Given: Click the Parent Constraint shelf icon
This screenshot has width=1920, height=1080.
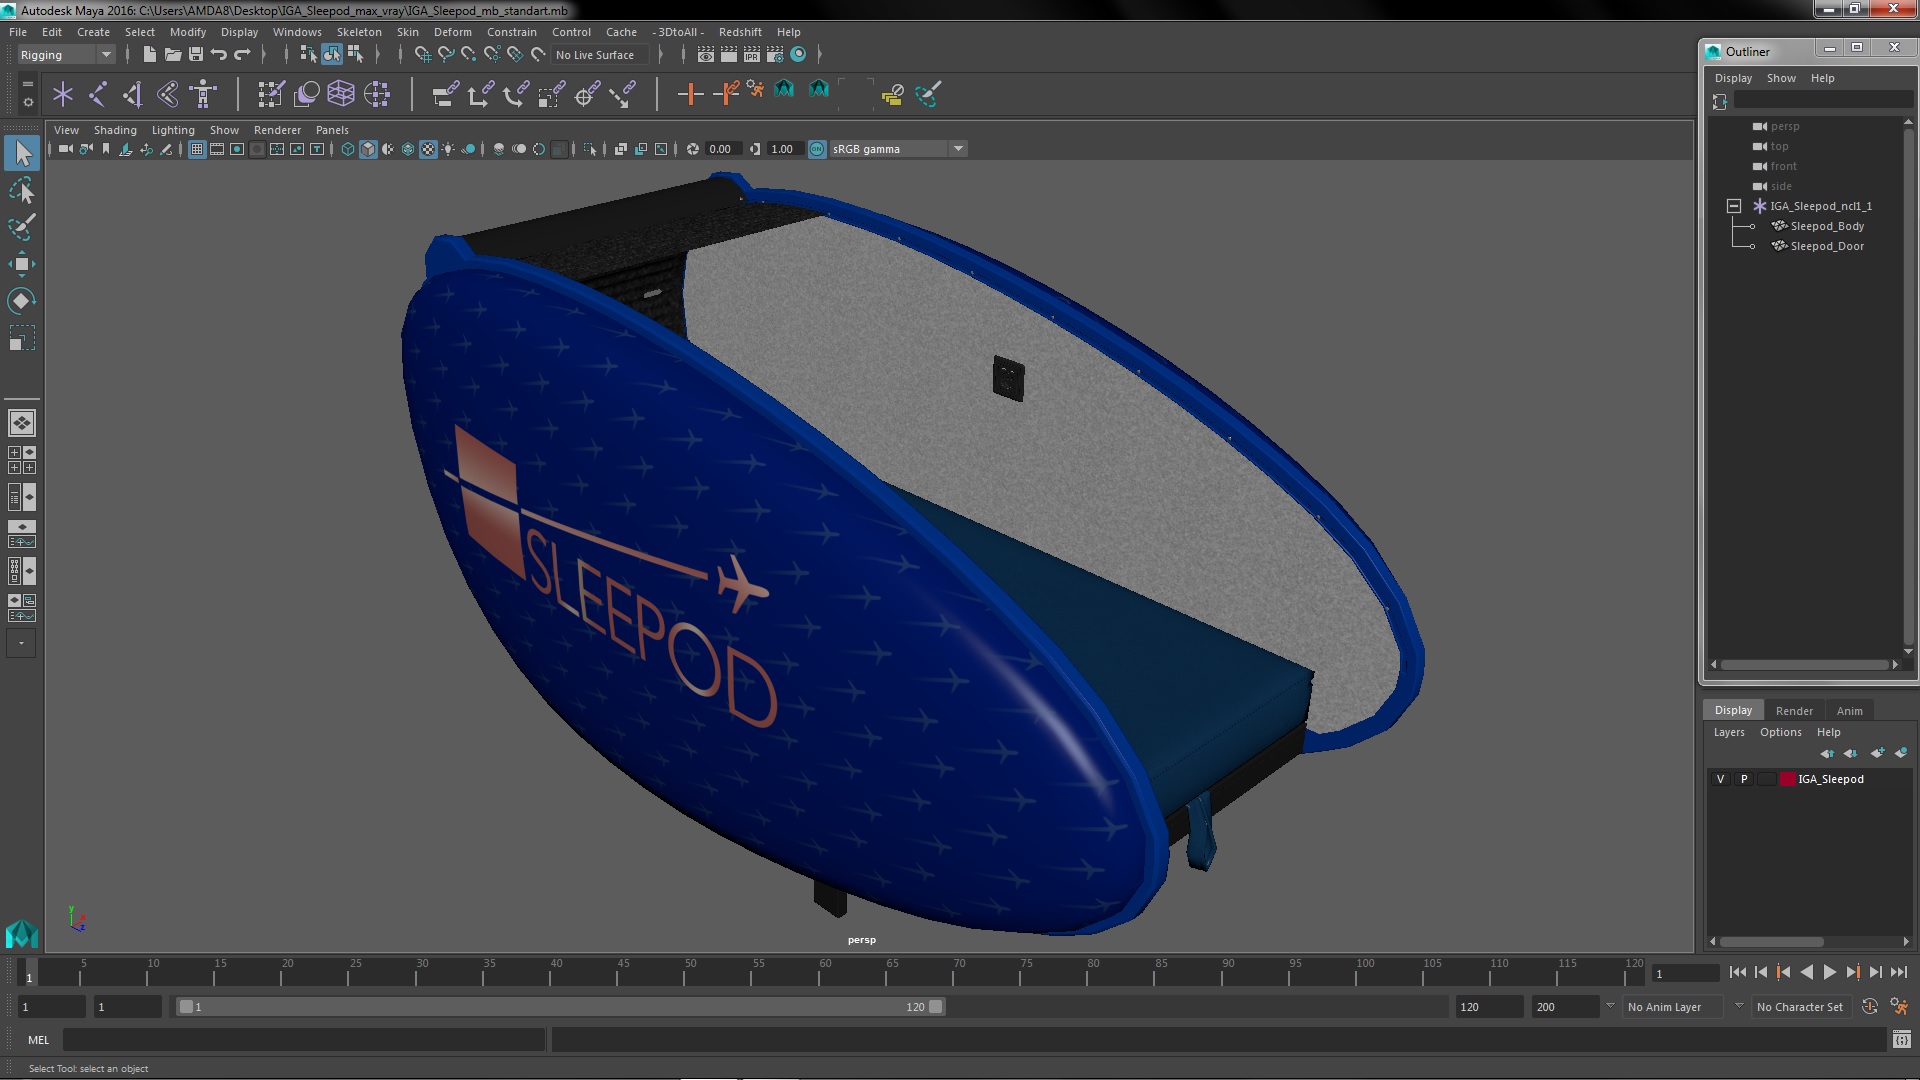Looking at the screenshot, I should click(x=445, y=94).
